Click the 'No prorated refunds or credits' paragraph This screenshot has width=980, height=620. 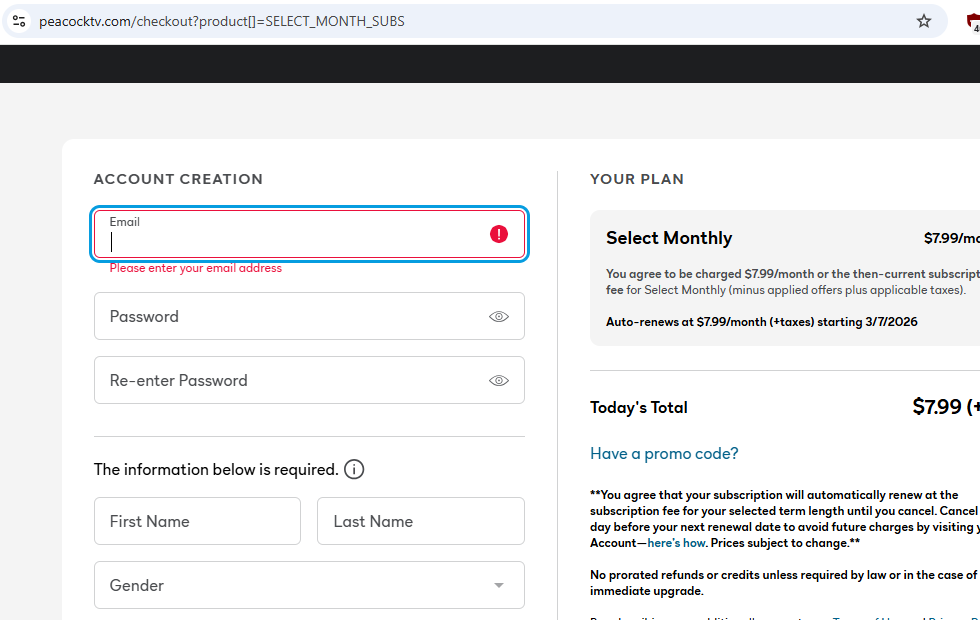784,583
